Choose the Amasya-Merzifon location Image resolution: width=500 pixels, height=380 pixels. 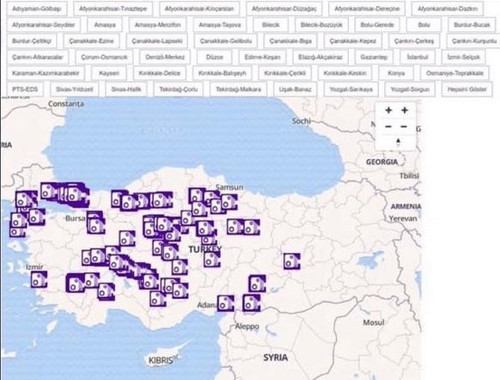point(158,25)
